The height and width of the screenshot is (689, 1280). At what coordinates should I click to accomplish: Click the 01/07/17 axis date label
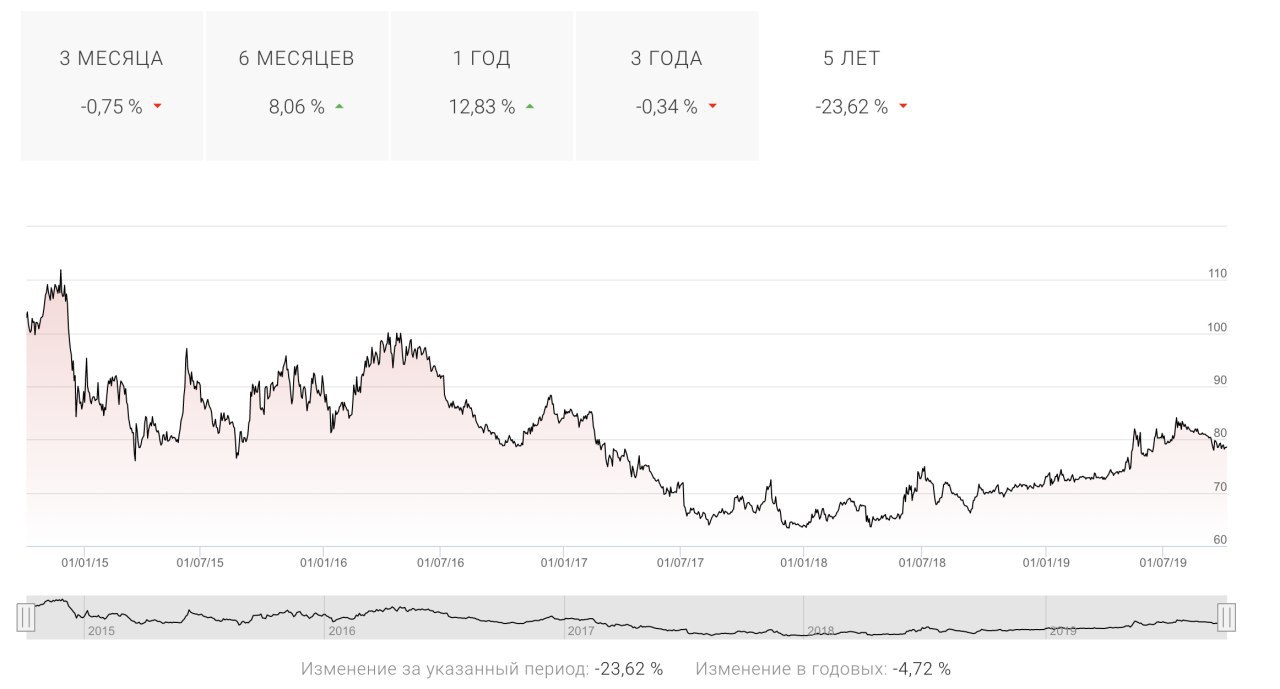click(680, 562)
